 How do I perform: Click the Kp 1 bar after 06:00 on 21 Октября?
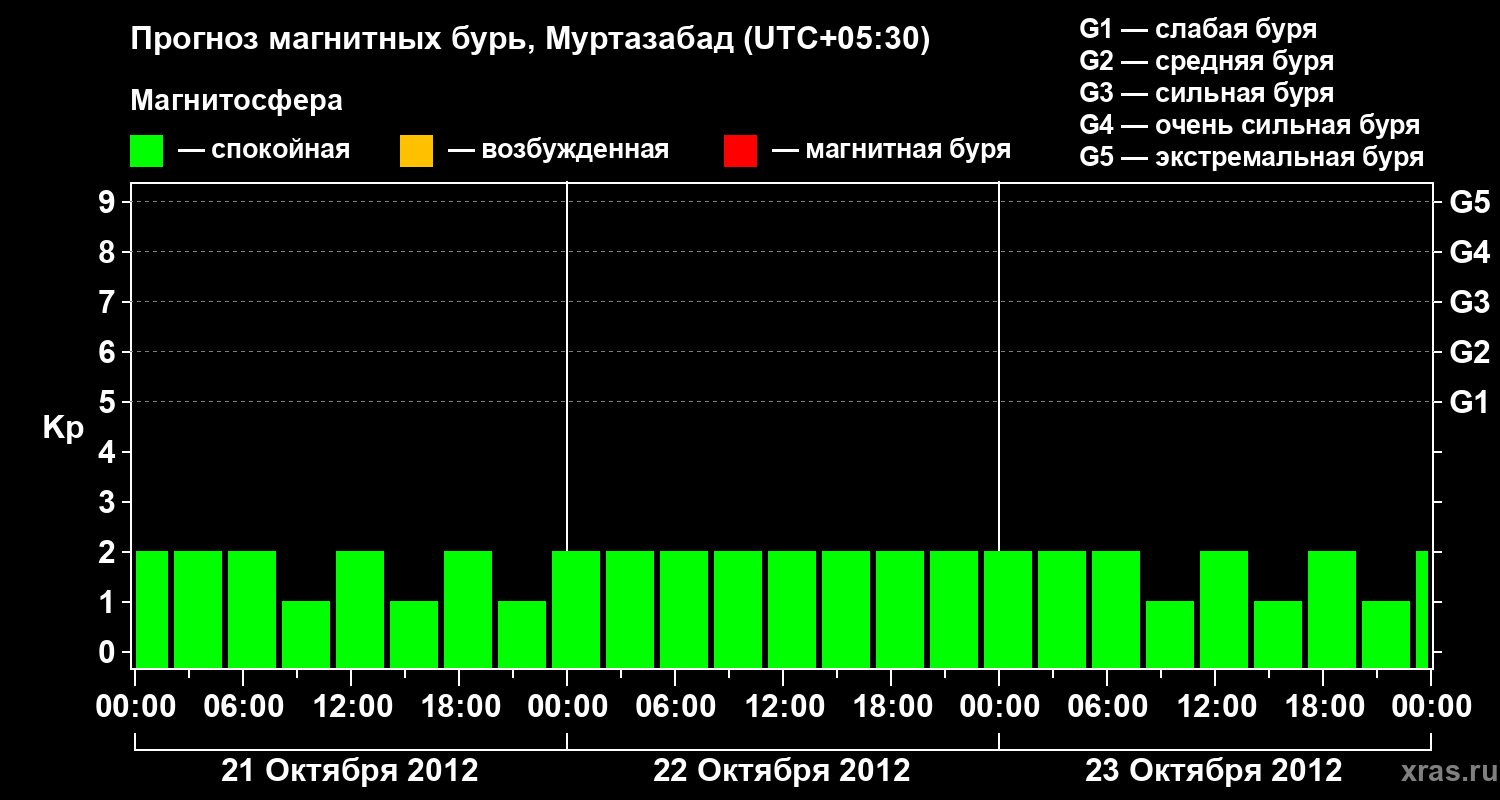[x=306, y=634]
